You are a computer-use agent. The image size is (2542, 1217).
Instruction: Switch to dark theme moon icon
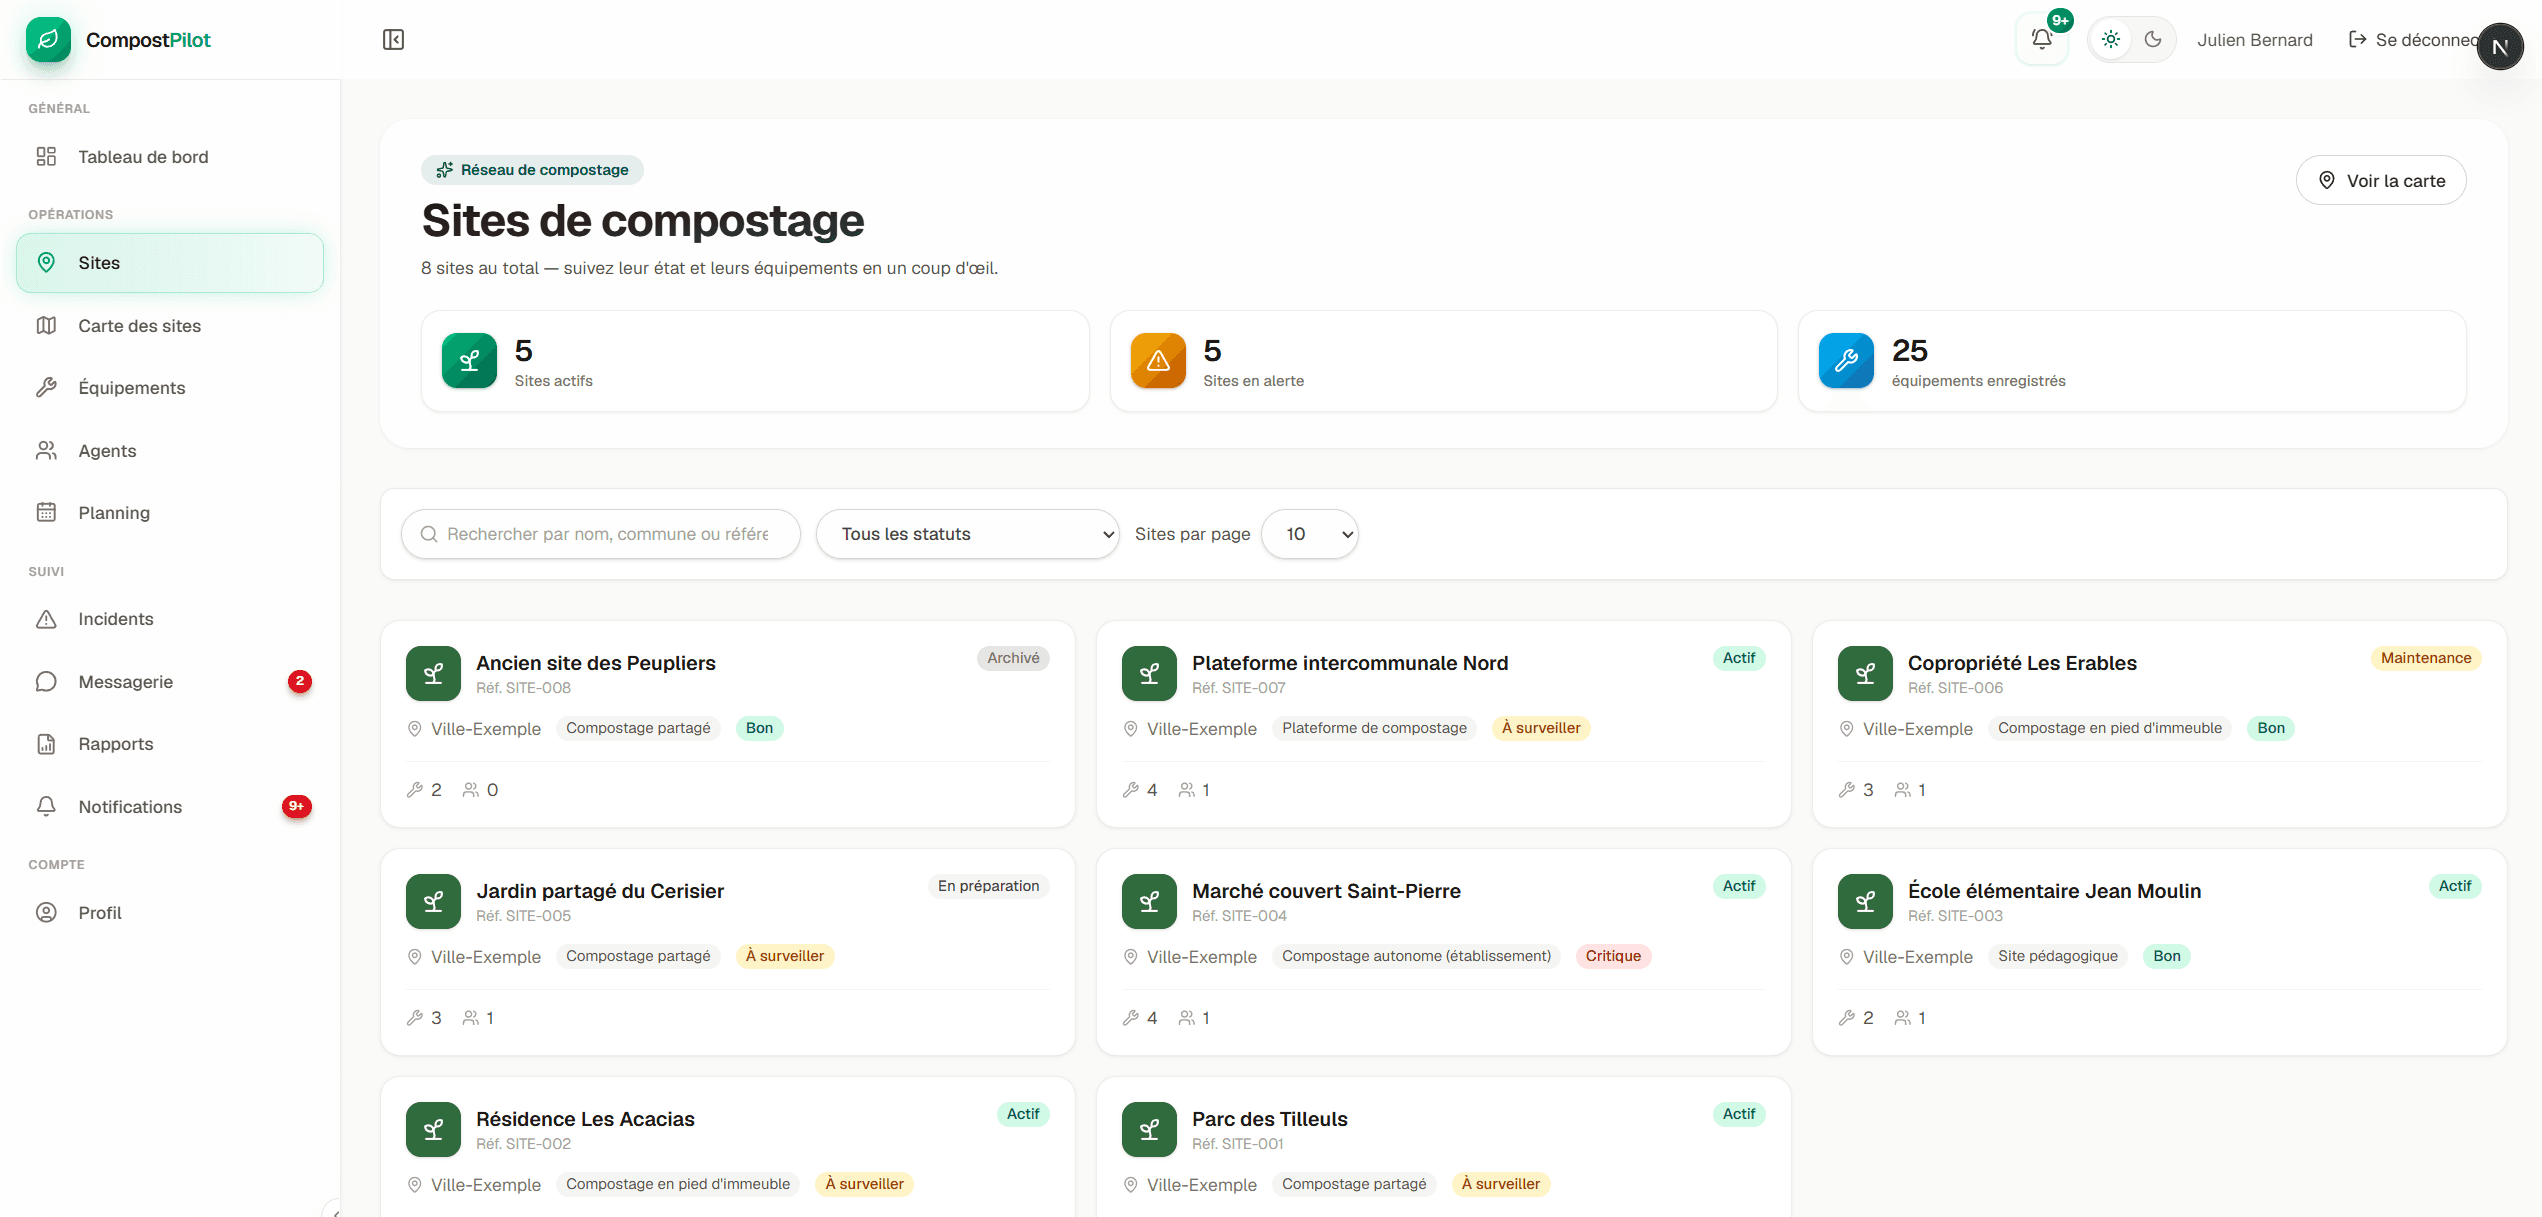(2153, 40)
